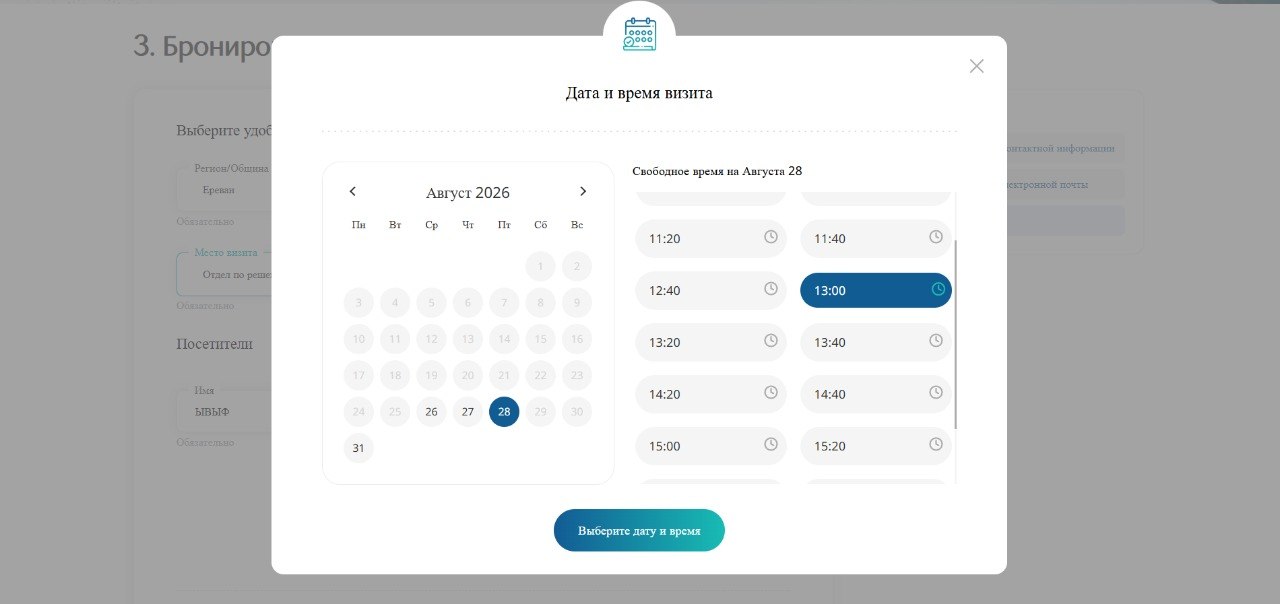The height and width of the screenshot is (604, 1280).
Task: Click the Вс weekday header
Action: (x=577, y=225)
